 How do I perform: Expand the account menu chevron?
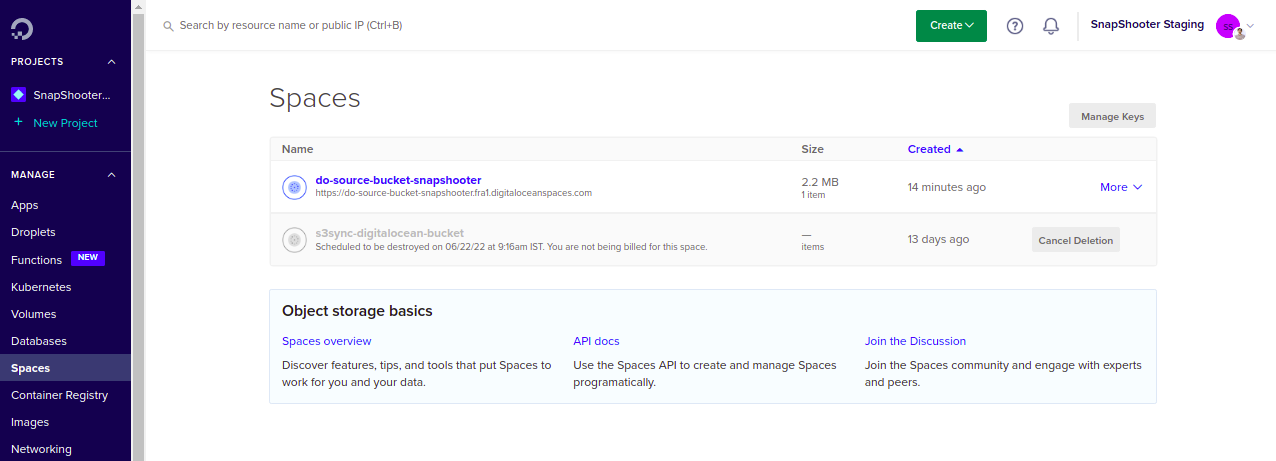(1250, 26)
